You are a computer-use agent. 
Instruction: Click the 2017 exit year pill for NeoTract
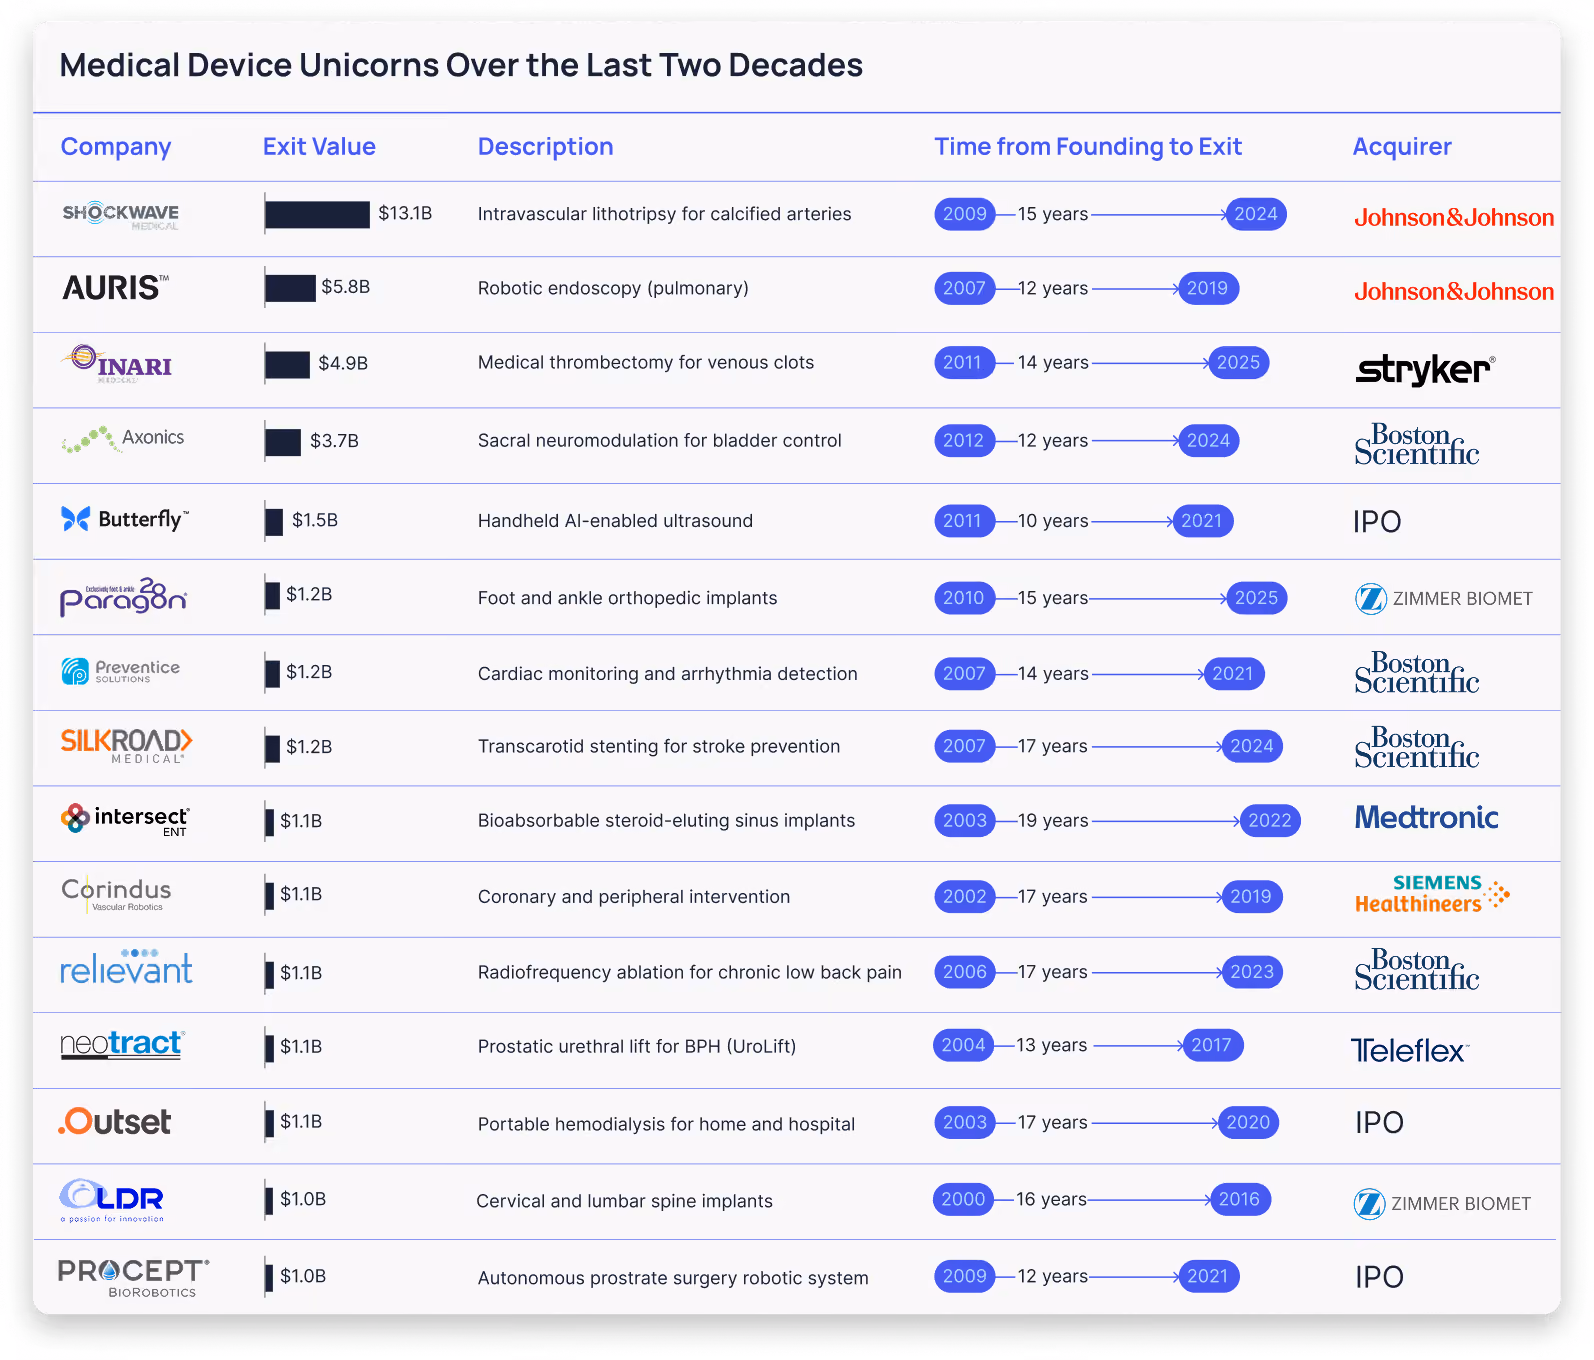coord(1212,1045)
